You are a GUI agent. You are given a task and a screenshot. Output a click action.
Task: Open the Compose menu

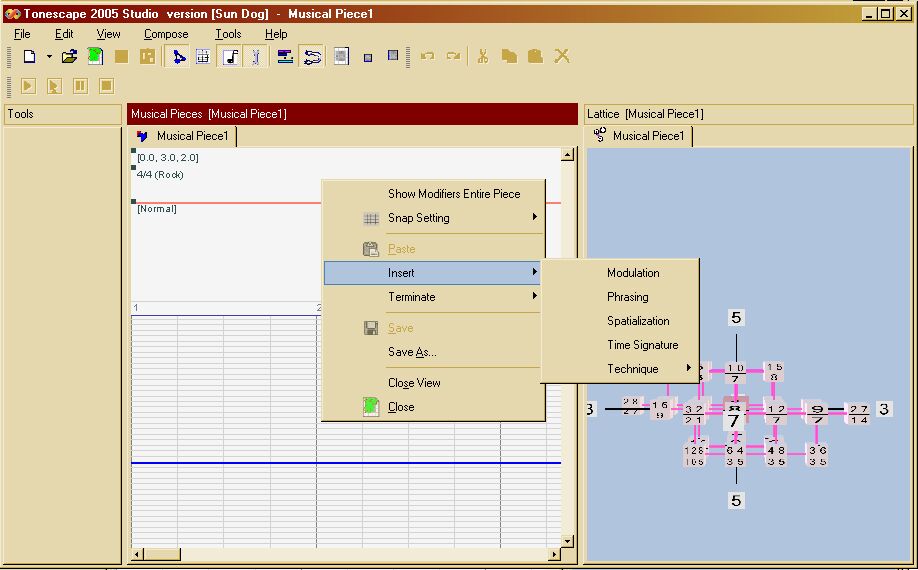(165, 34)
